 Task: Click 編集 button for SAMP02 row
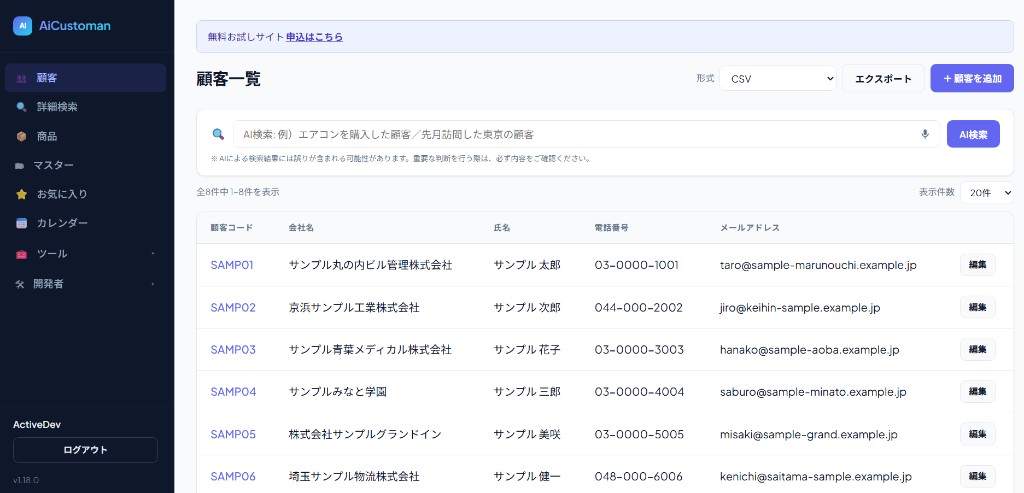(977, 307)
